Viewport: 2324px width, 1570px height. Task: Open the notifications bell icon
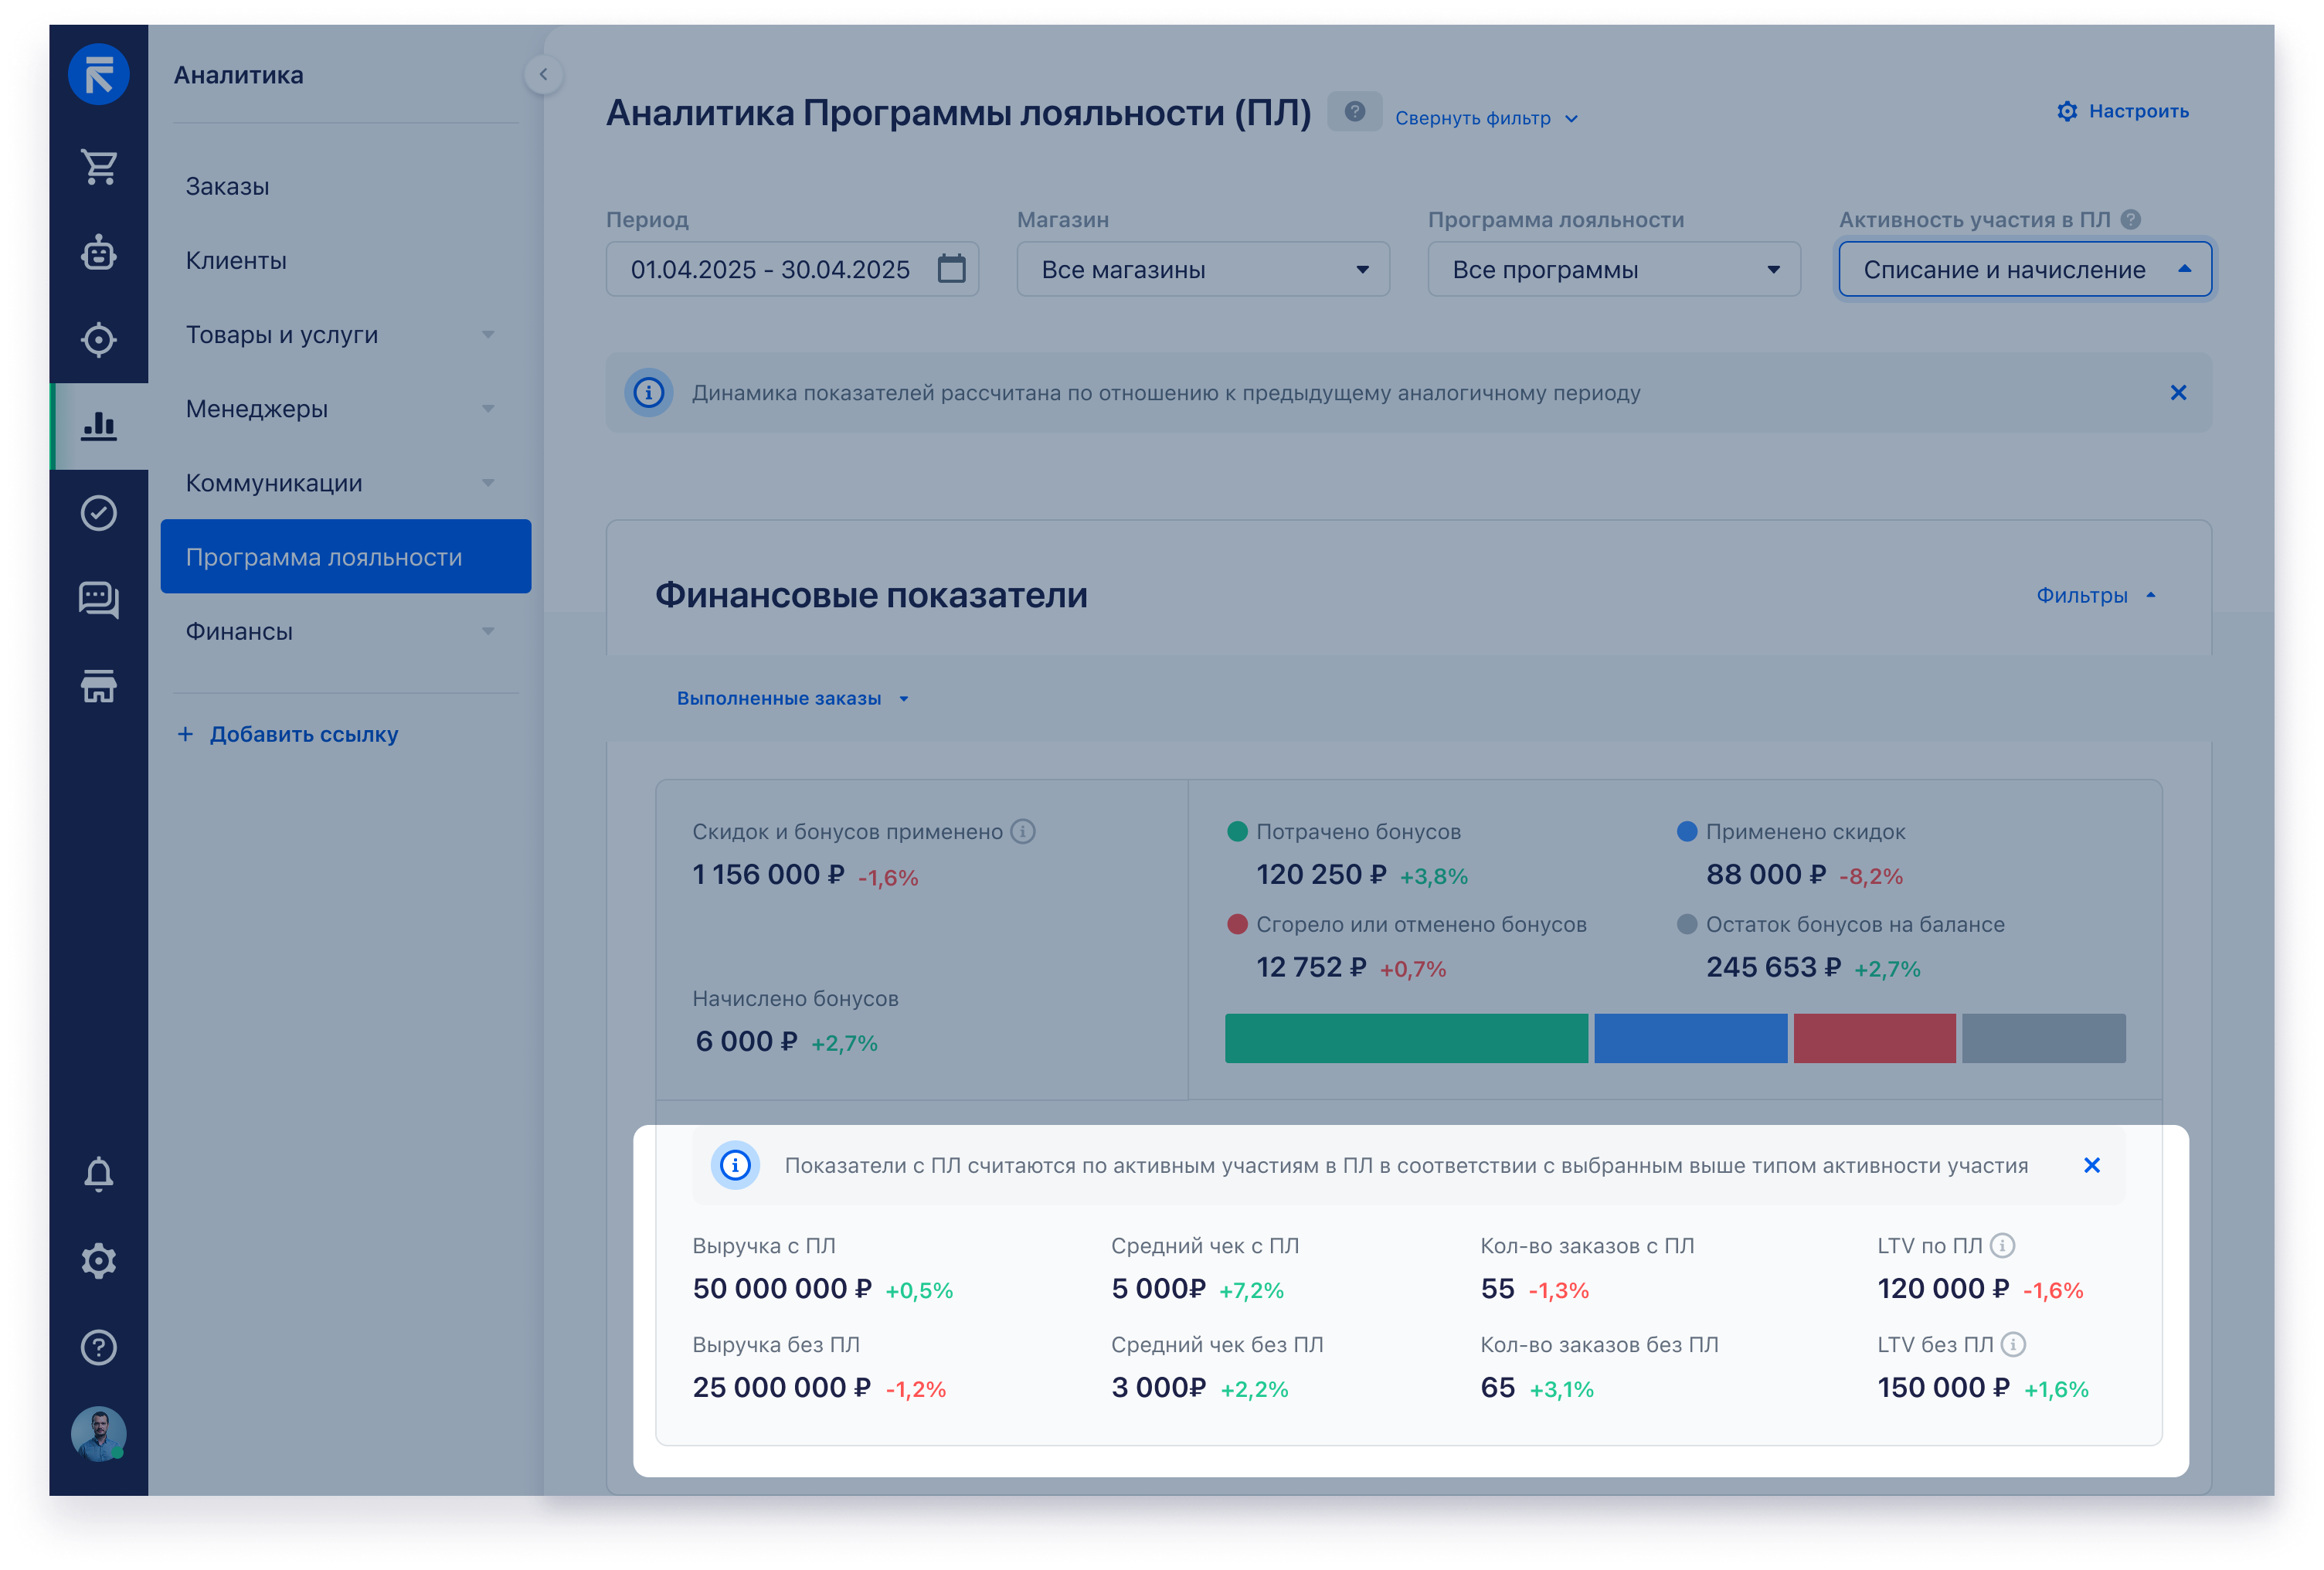(98, 1174)
